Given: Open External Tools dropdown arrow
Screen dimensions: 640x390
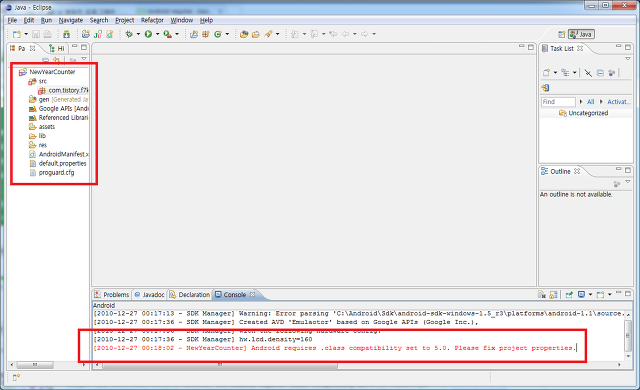Looking at the screenshot, I should coord(177,34).
